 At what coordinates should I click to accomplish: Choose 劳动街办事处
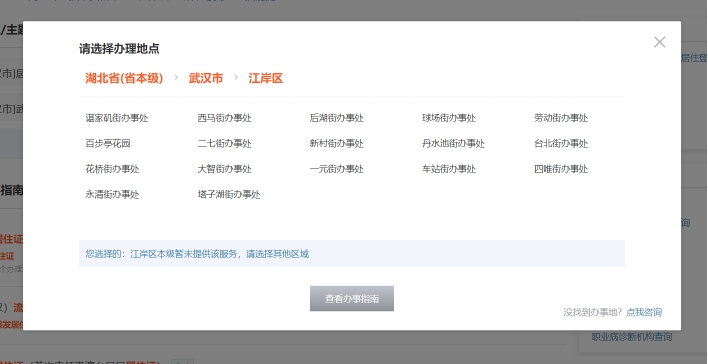click(561, 118)
